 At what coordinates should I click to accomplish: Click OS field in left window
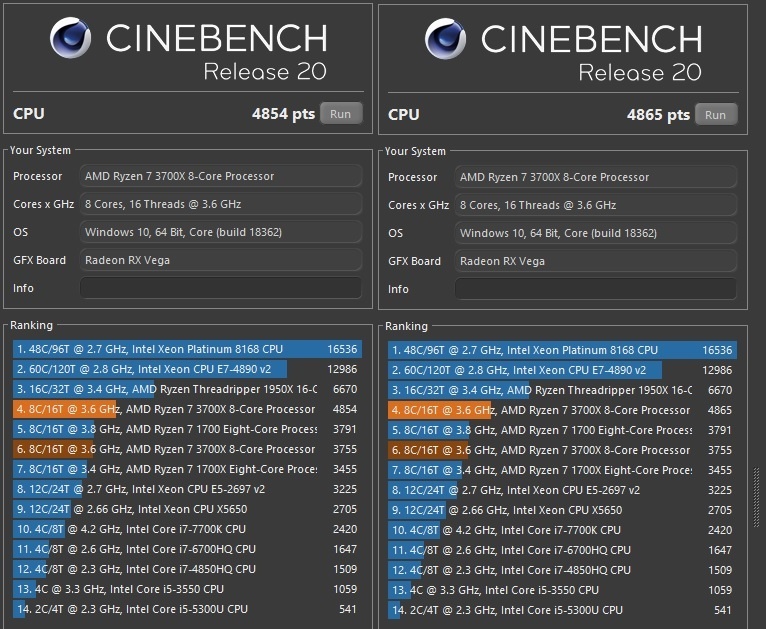[221, 232]
